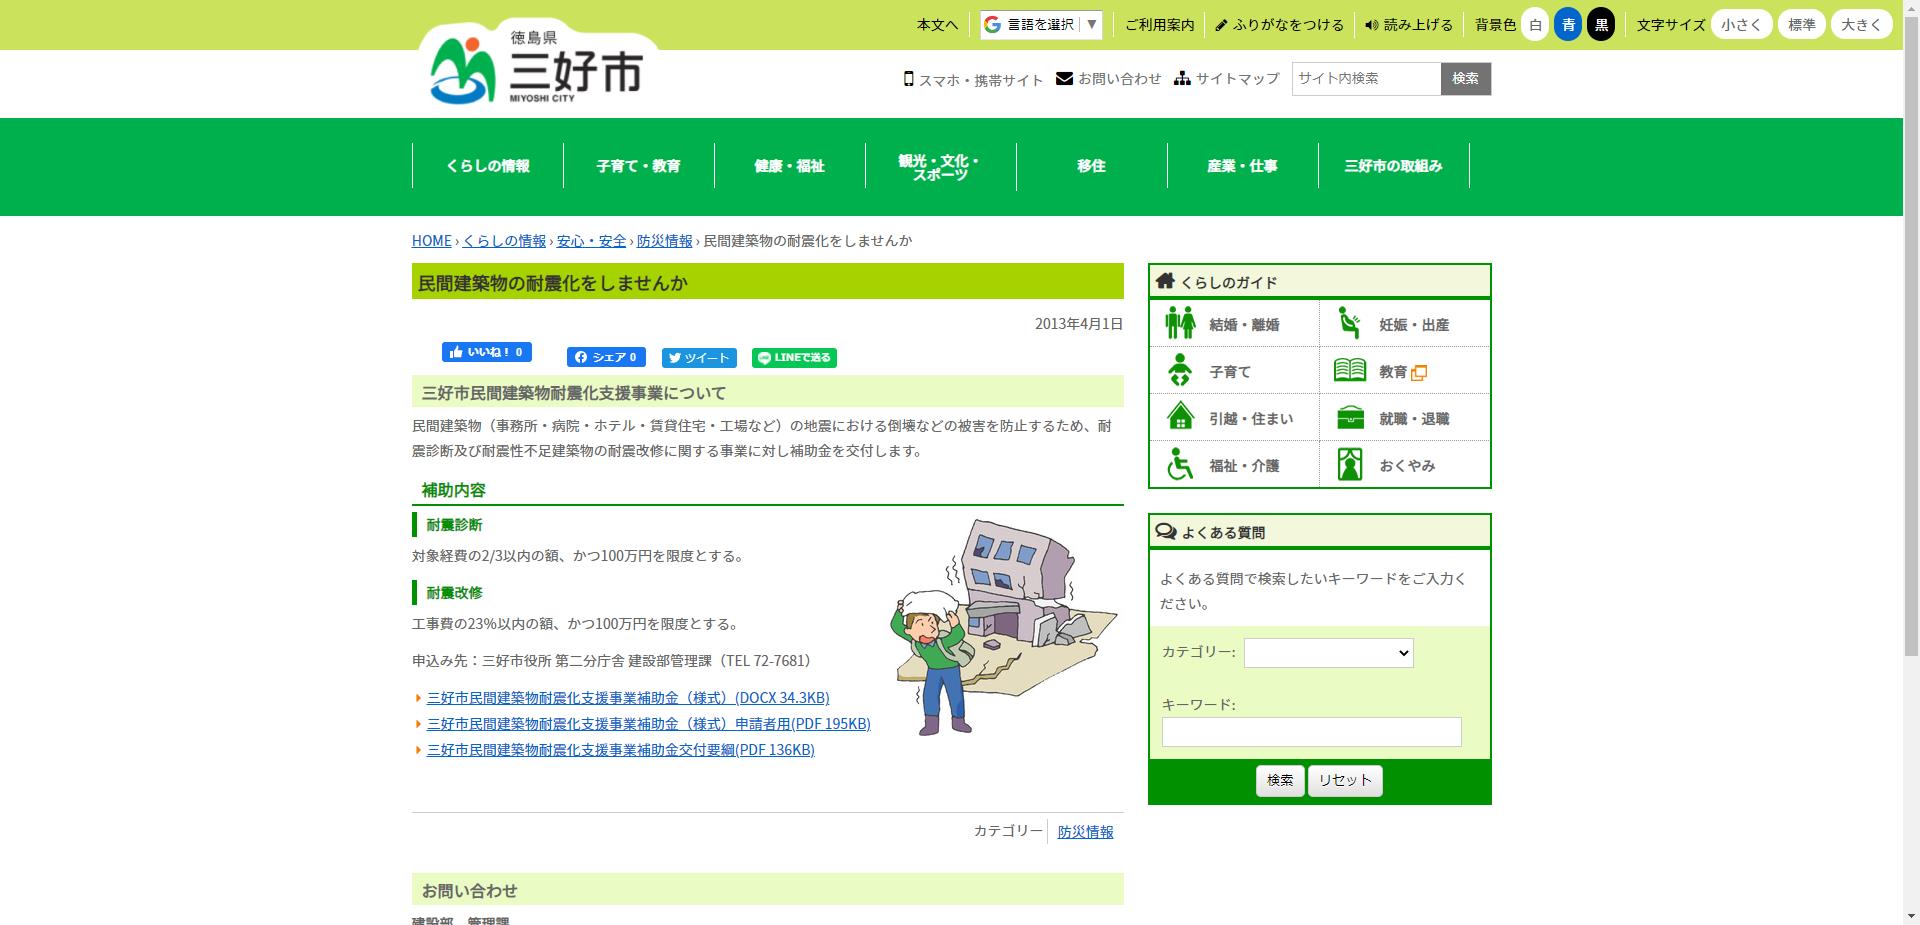1920x925 pixels.
Task: Expand text size with 大きく option
Action: click(x=1861, y=25)
